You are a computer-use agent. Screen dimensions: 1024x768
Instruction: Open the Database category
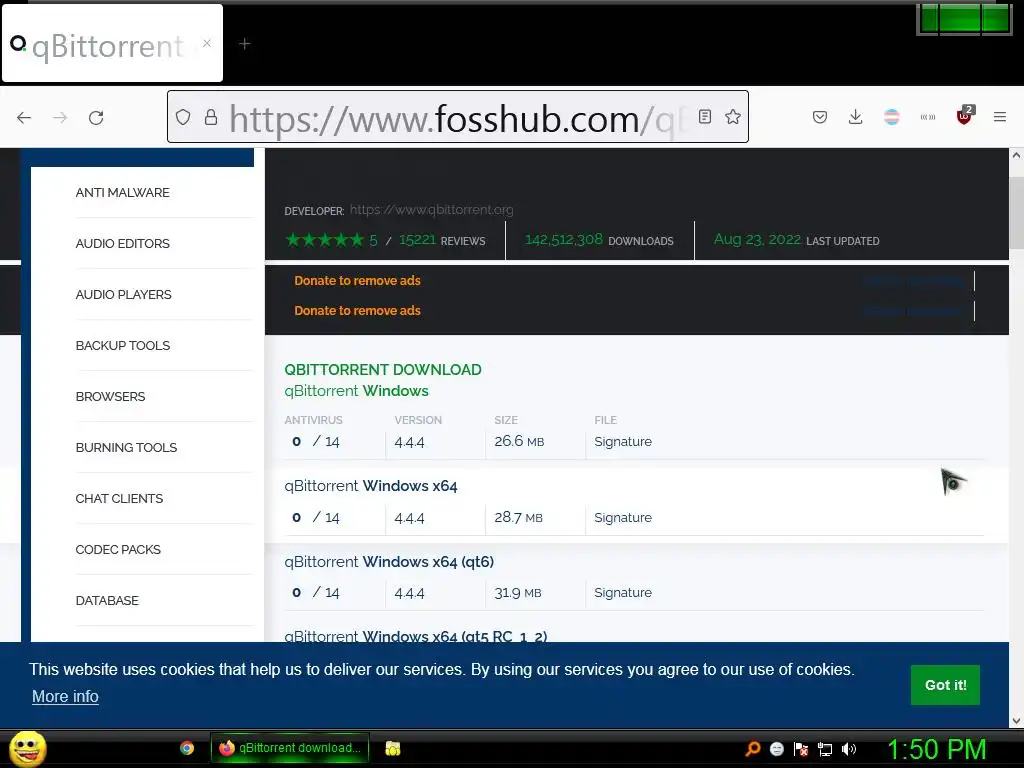[x=107, y=600]
